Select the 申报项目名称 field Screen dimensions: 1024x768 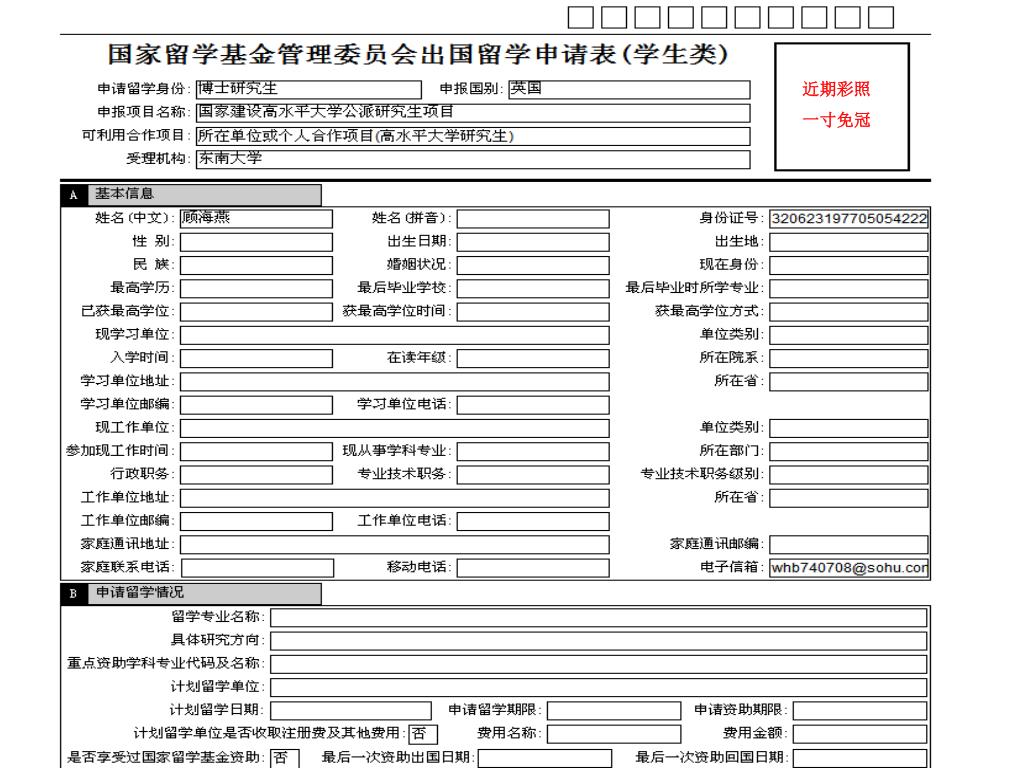[x=471, y=113]
